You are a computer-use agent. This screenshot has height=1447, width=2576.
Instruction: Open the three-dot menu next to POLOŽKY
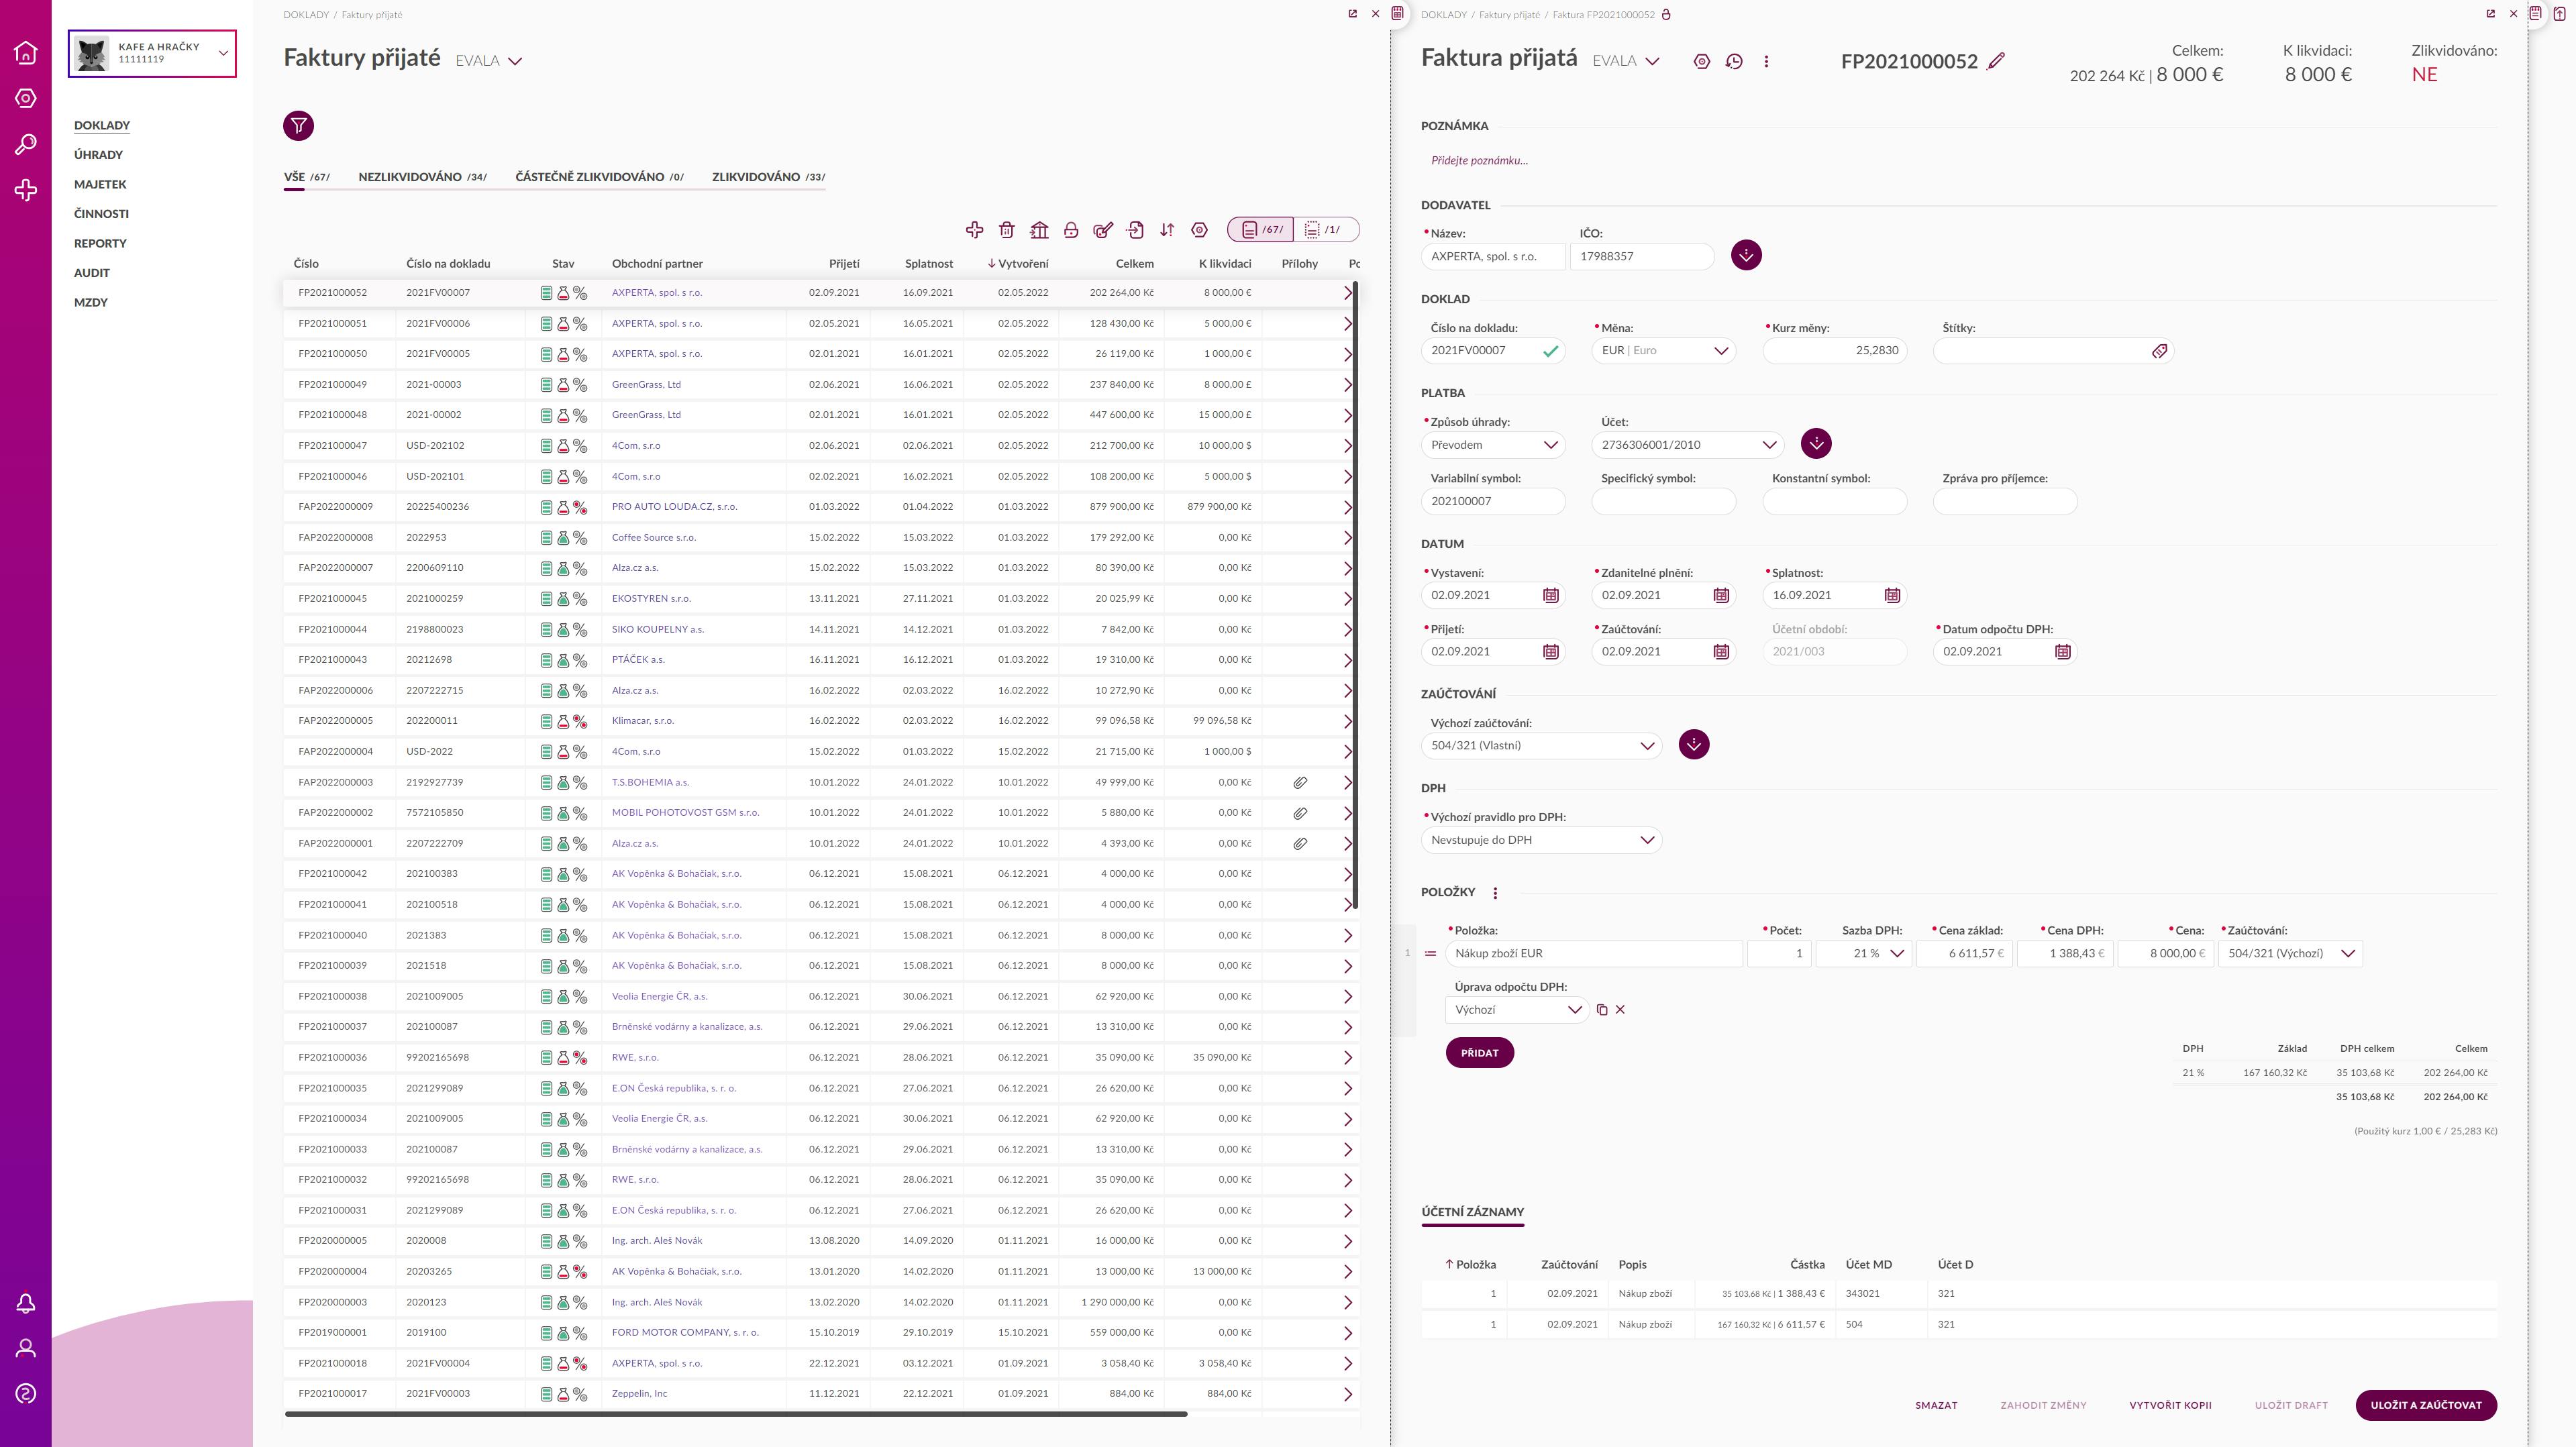tap(1495, 893)
